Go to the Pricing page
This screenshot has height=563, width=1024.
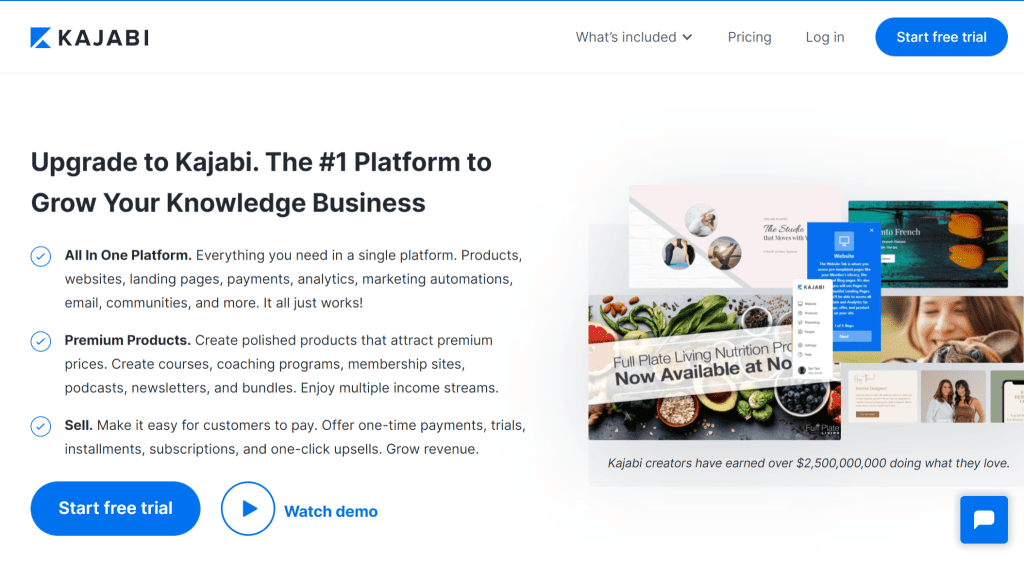coord(749,37)
